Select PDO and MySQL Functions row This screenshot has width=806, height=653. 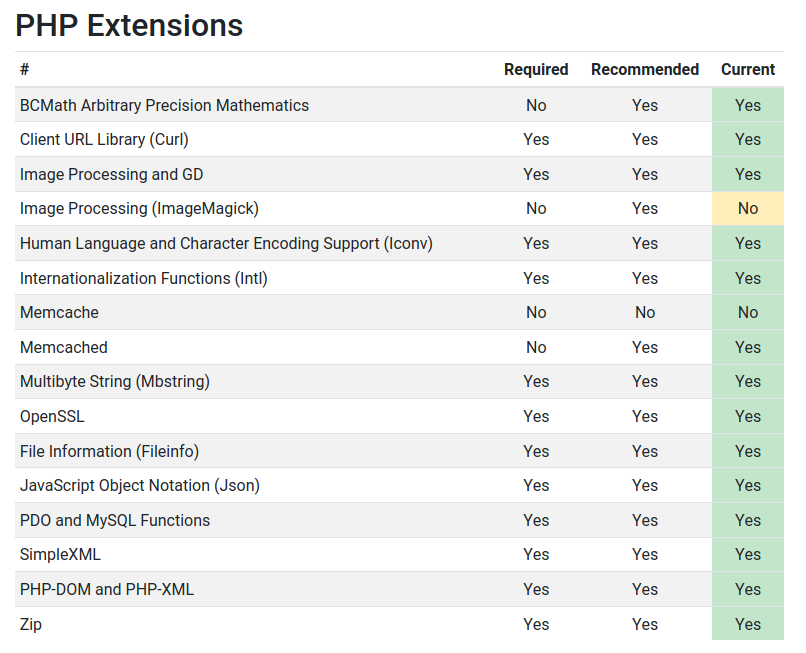[x=114, y=520]
